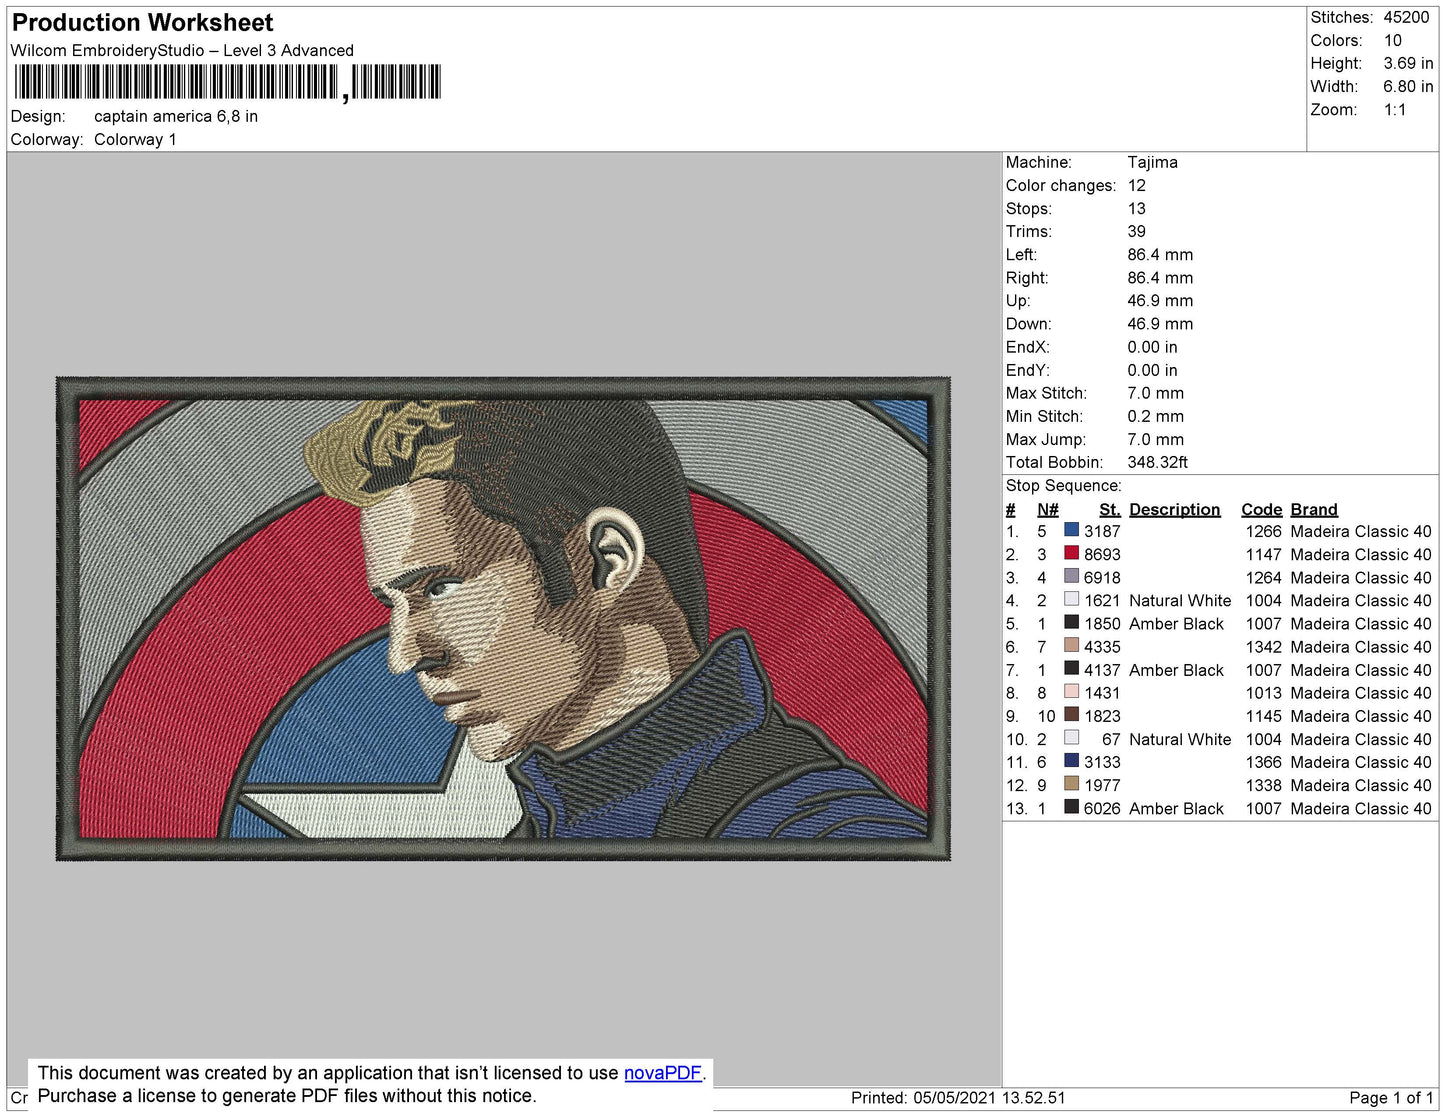The image size is (1445, 1117).
Task: Select the 'Production Worksheet' heading
Action: (x=142, y=22)
